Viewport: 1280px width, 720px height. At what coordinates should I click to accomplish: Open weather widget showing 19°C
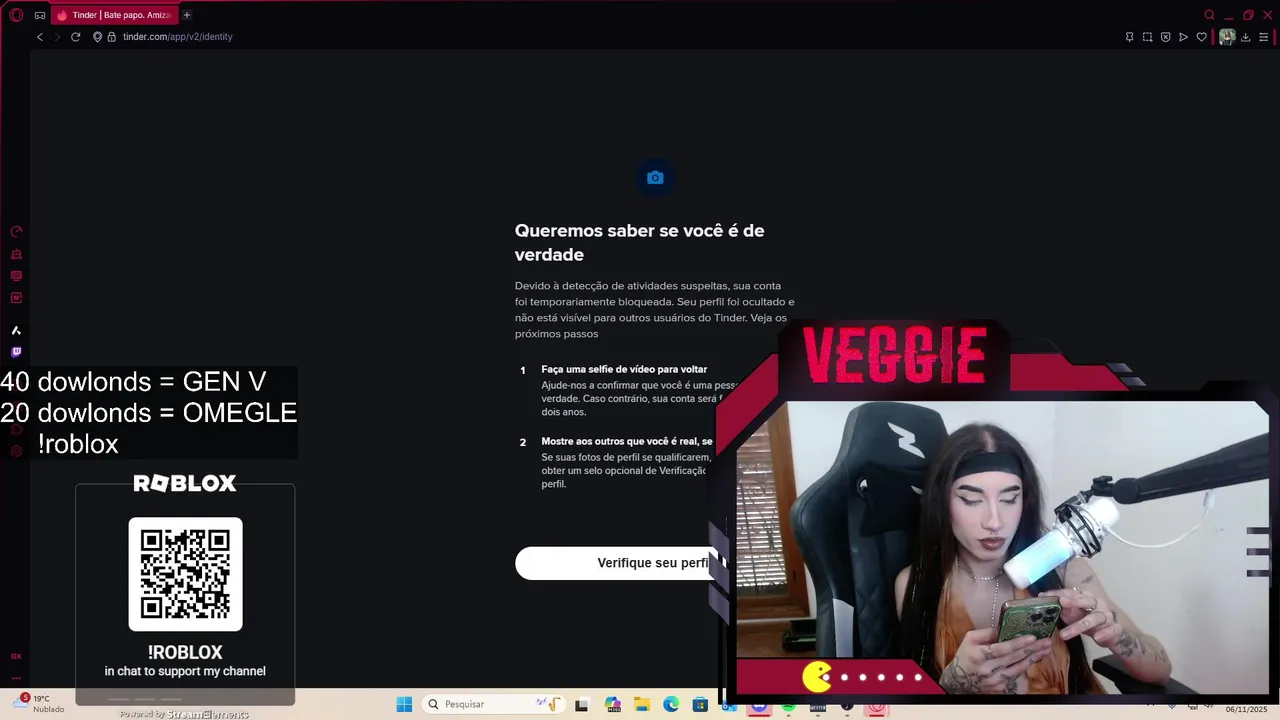point(38,704)
